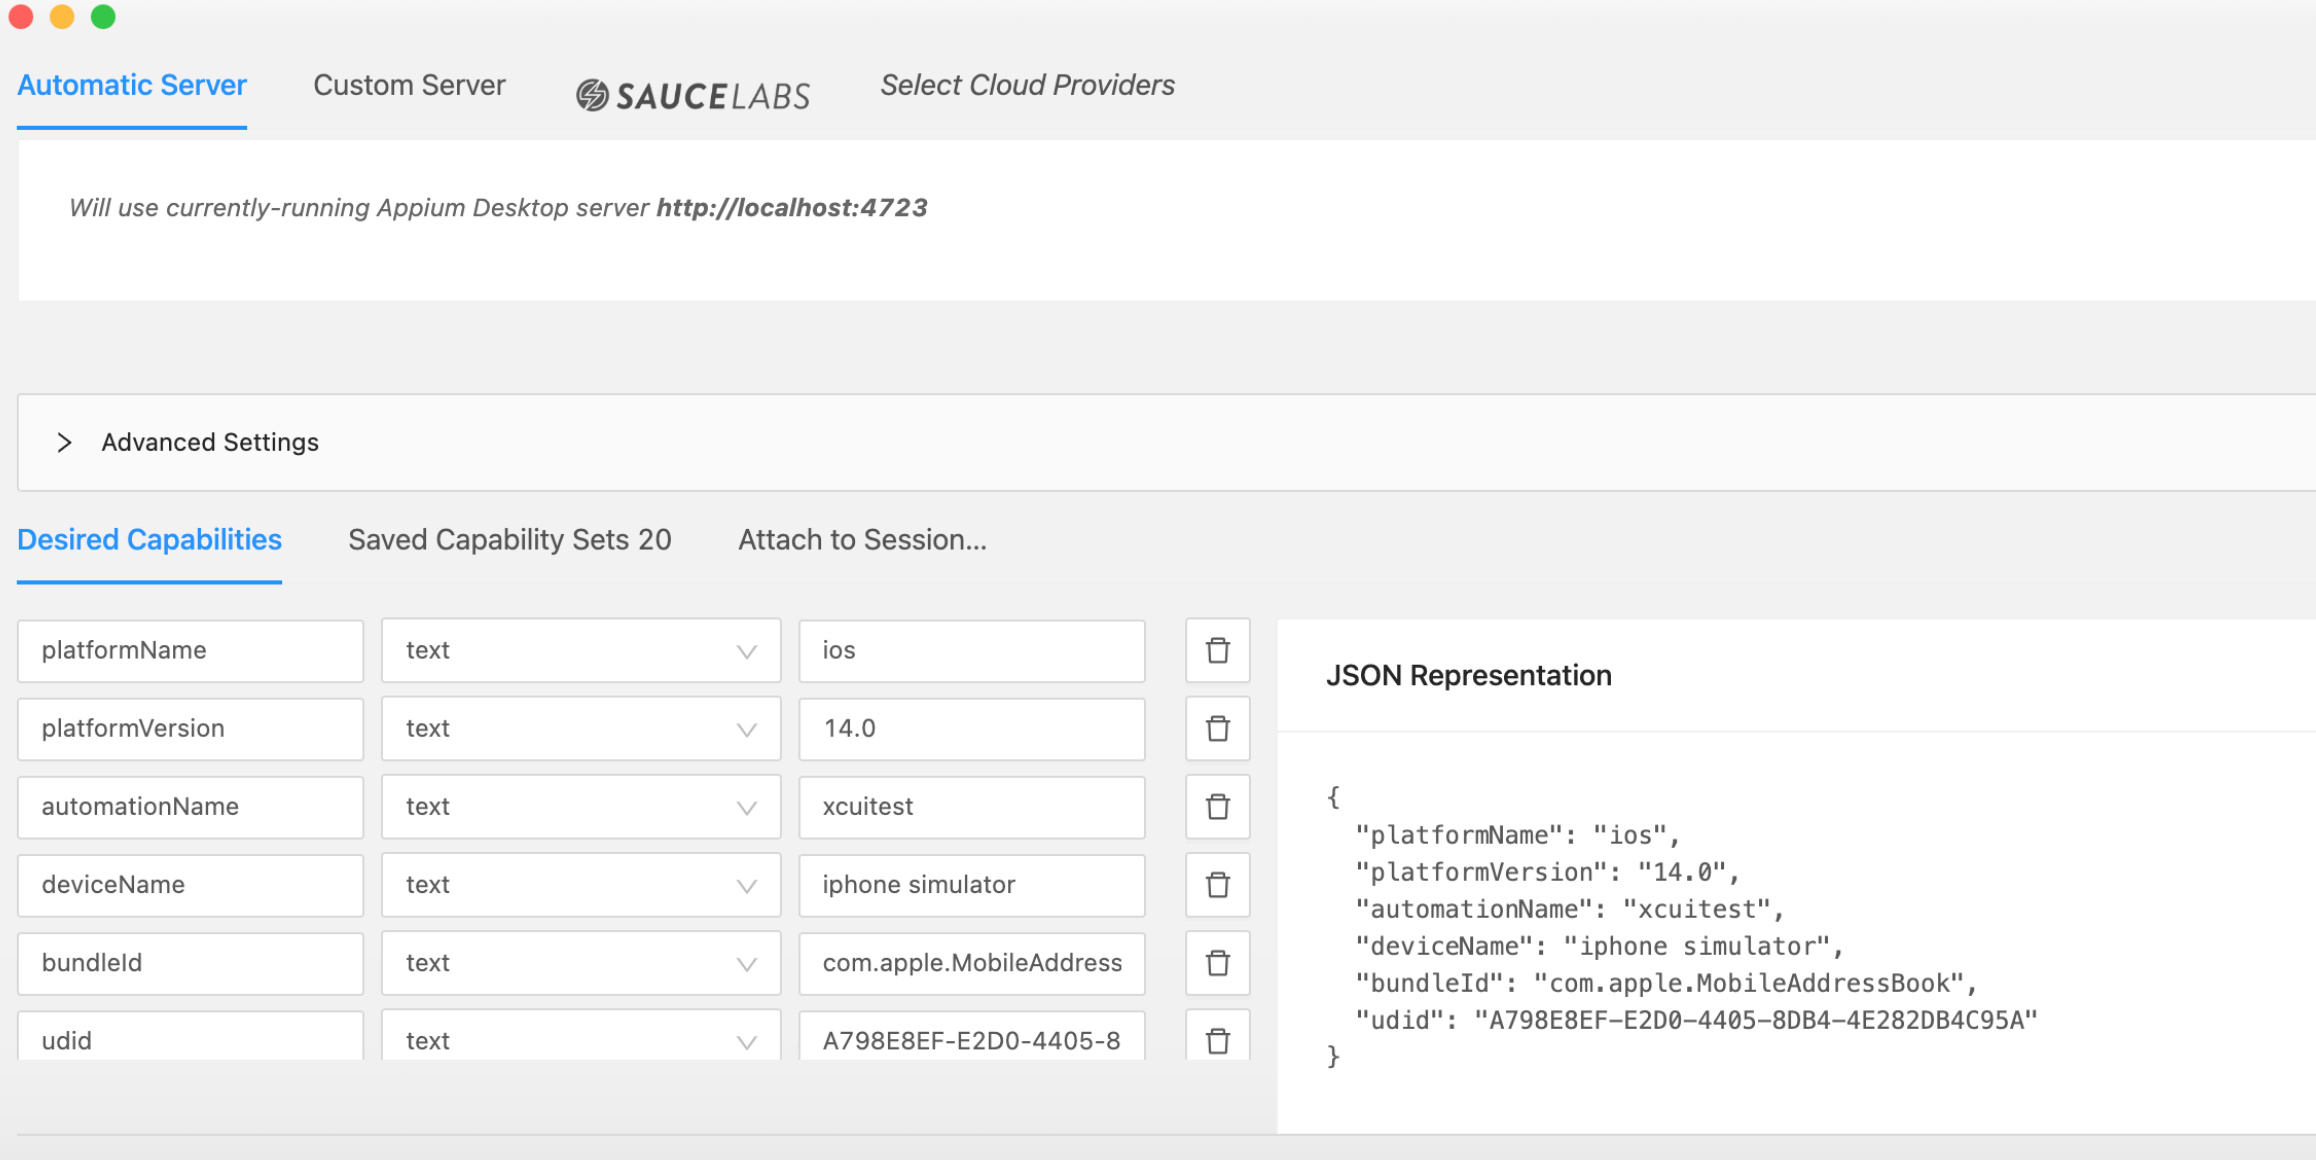The width and height of the screenshot is (2316, 1160).
Task: Minimize the window with yellow button
Action: [x=62, y=16]
